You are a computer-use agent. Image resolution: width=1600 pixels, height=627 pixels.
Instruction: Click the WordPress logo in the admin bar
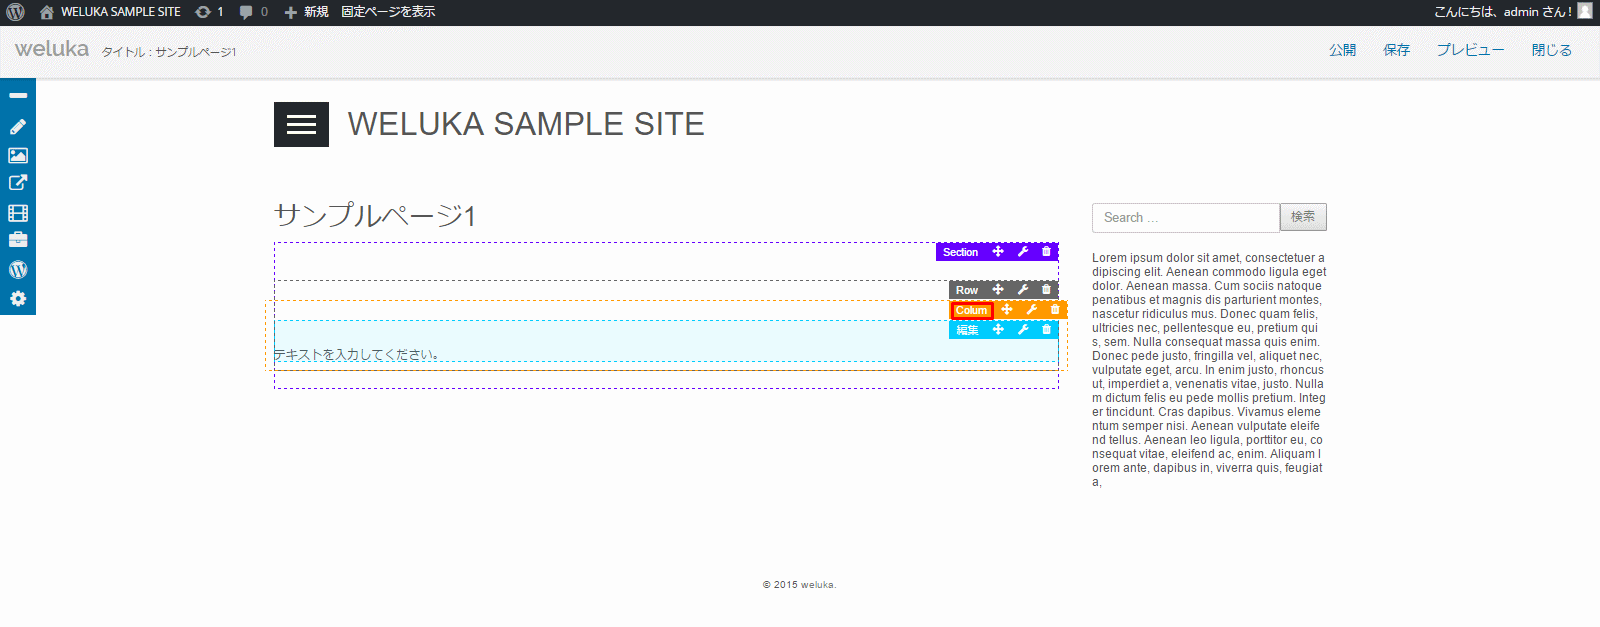[x=15, y=12]
